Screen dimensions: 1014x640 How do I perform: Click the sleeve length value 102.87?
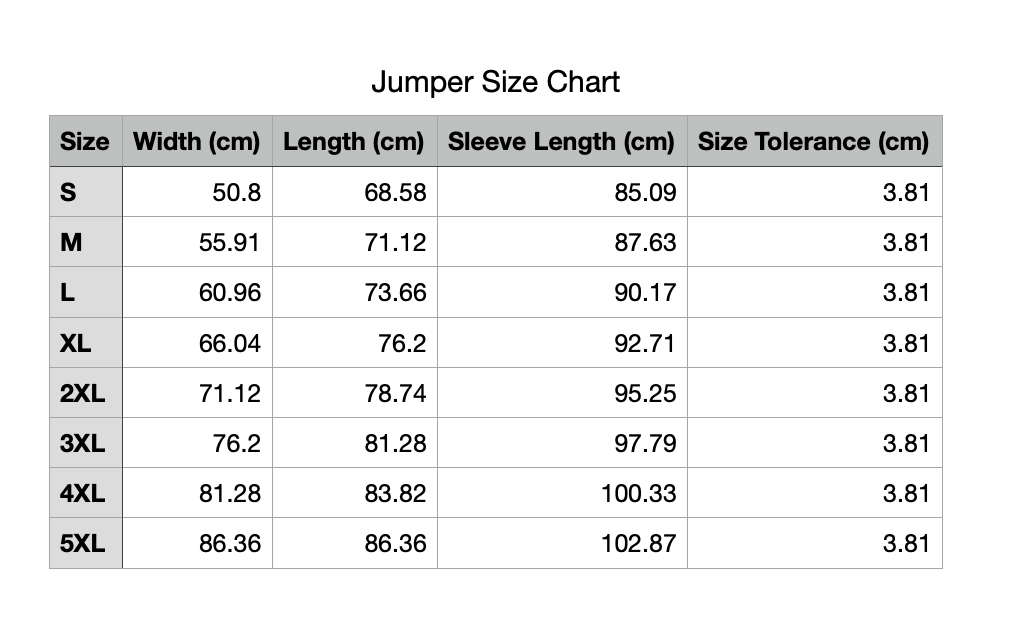click(x=638, y=543)
